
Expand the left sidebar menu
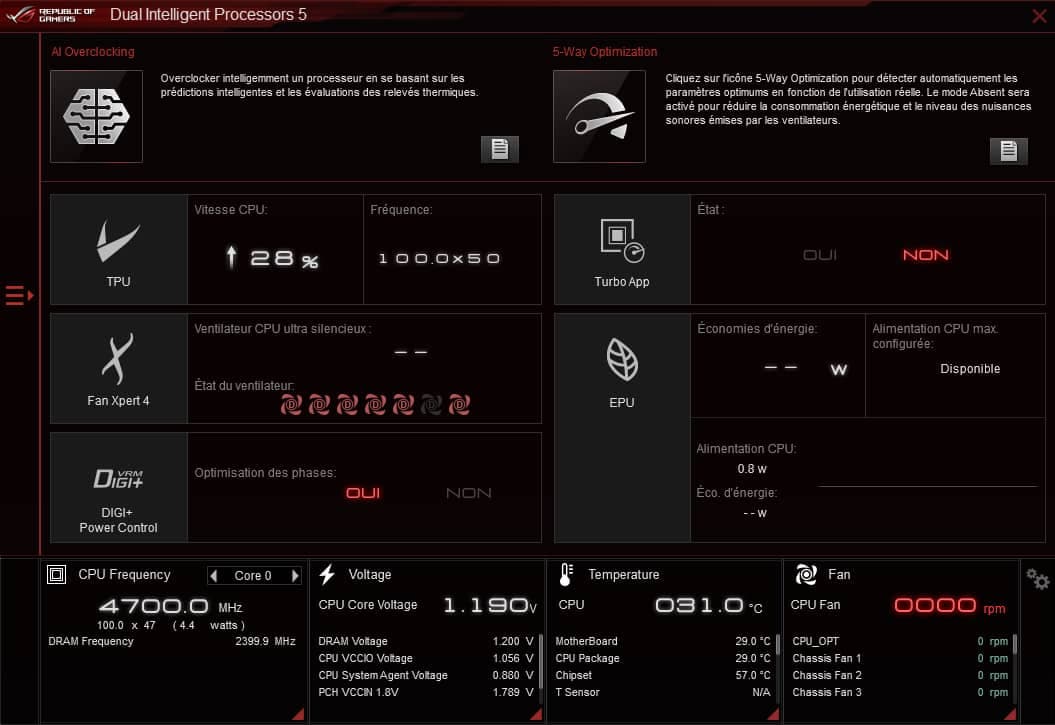(x=19, y=295)
